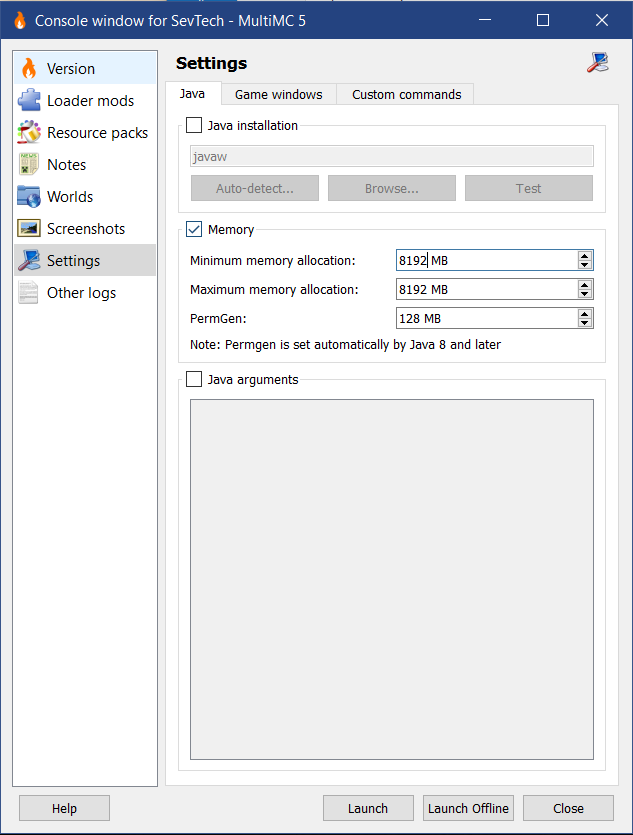The height and width of the screenshot is (835, 633).
Task: Open the Worlds page label
Action: click(x=70, y=197)
